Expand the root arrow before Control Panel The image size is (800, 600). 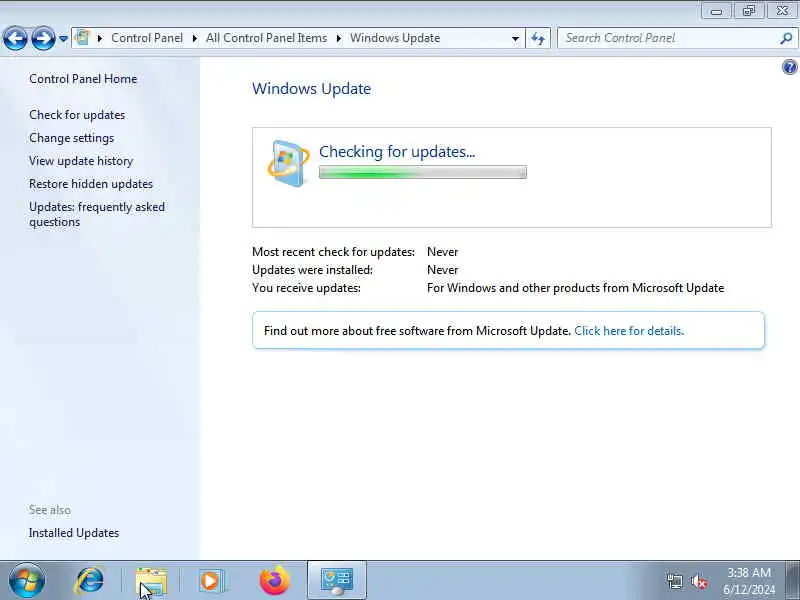pos(100,38)
